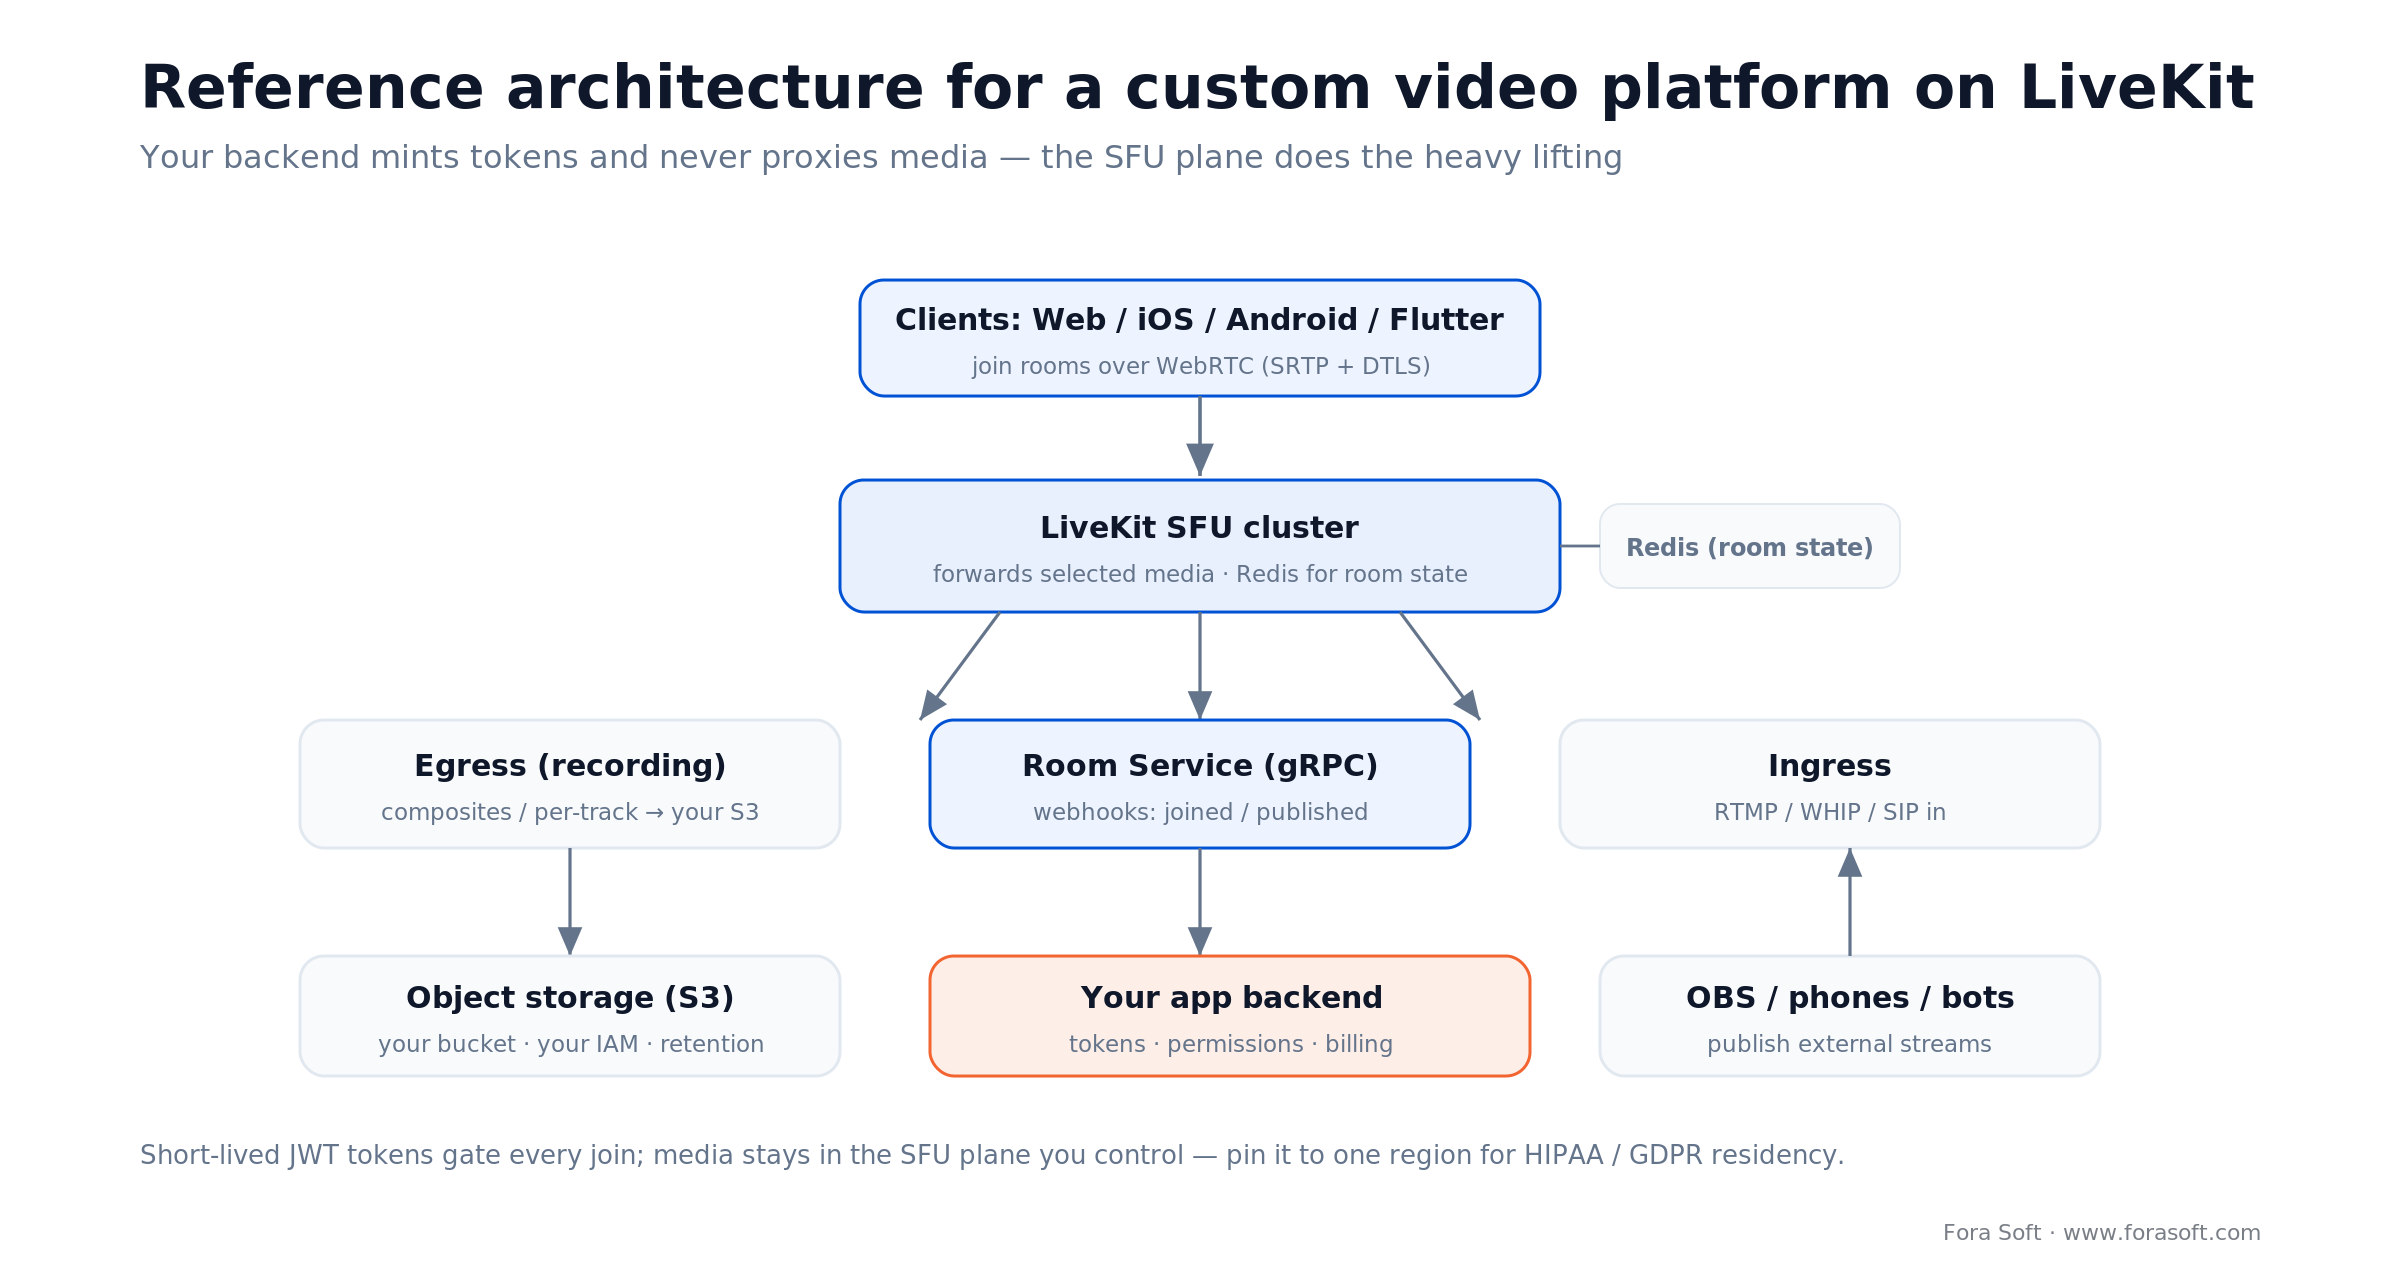Select 'composites / per-track → your S3' text
Viewport: 2400px width, 1280px height.
tap(570, 812)
